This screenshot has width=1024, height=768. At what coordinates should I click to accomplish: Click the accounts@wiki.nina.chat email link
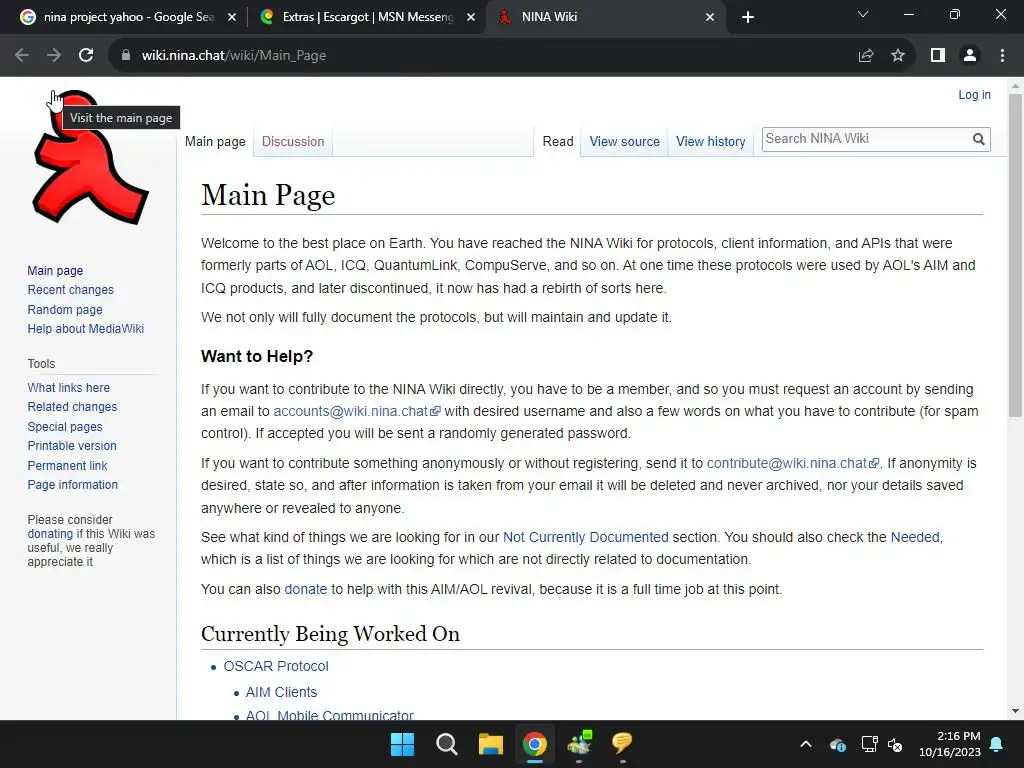click(x=357, y=411)
